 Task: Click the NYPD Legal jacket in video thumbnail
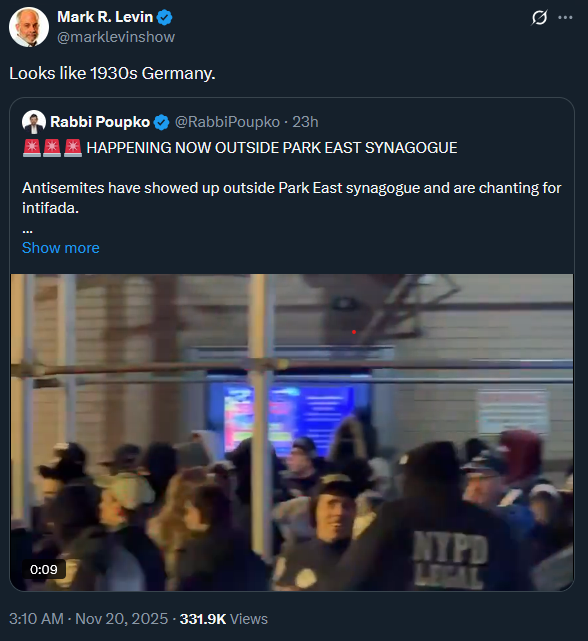[450, 558]
